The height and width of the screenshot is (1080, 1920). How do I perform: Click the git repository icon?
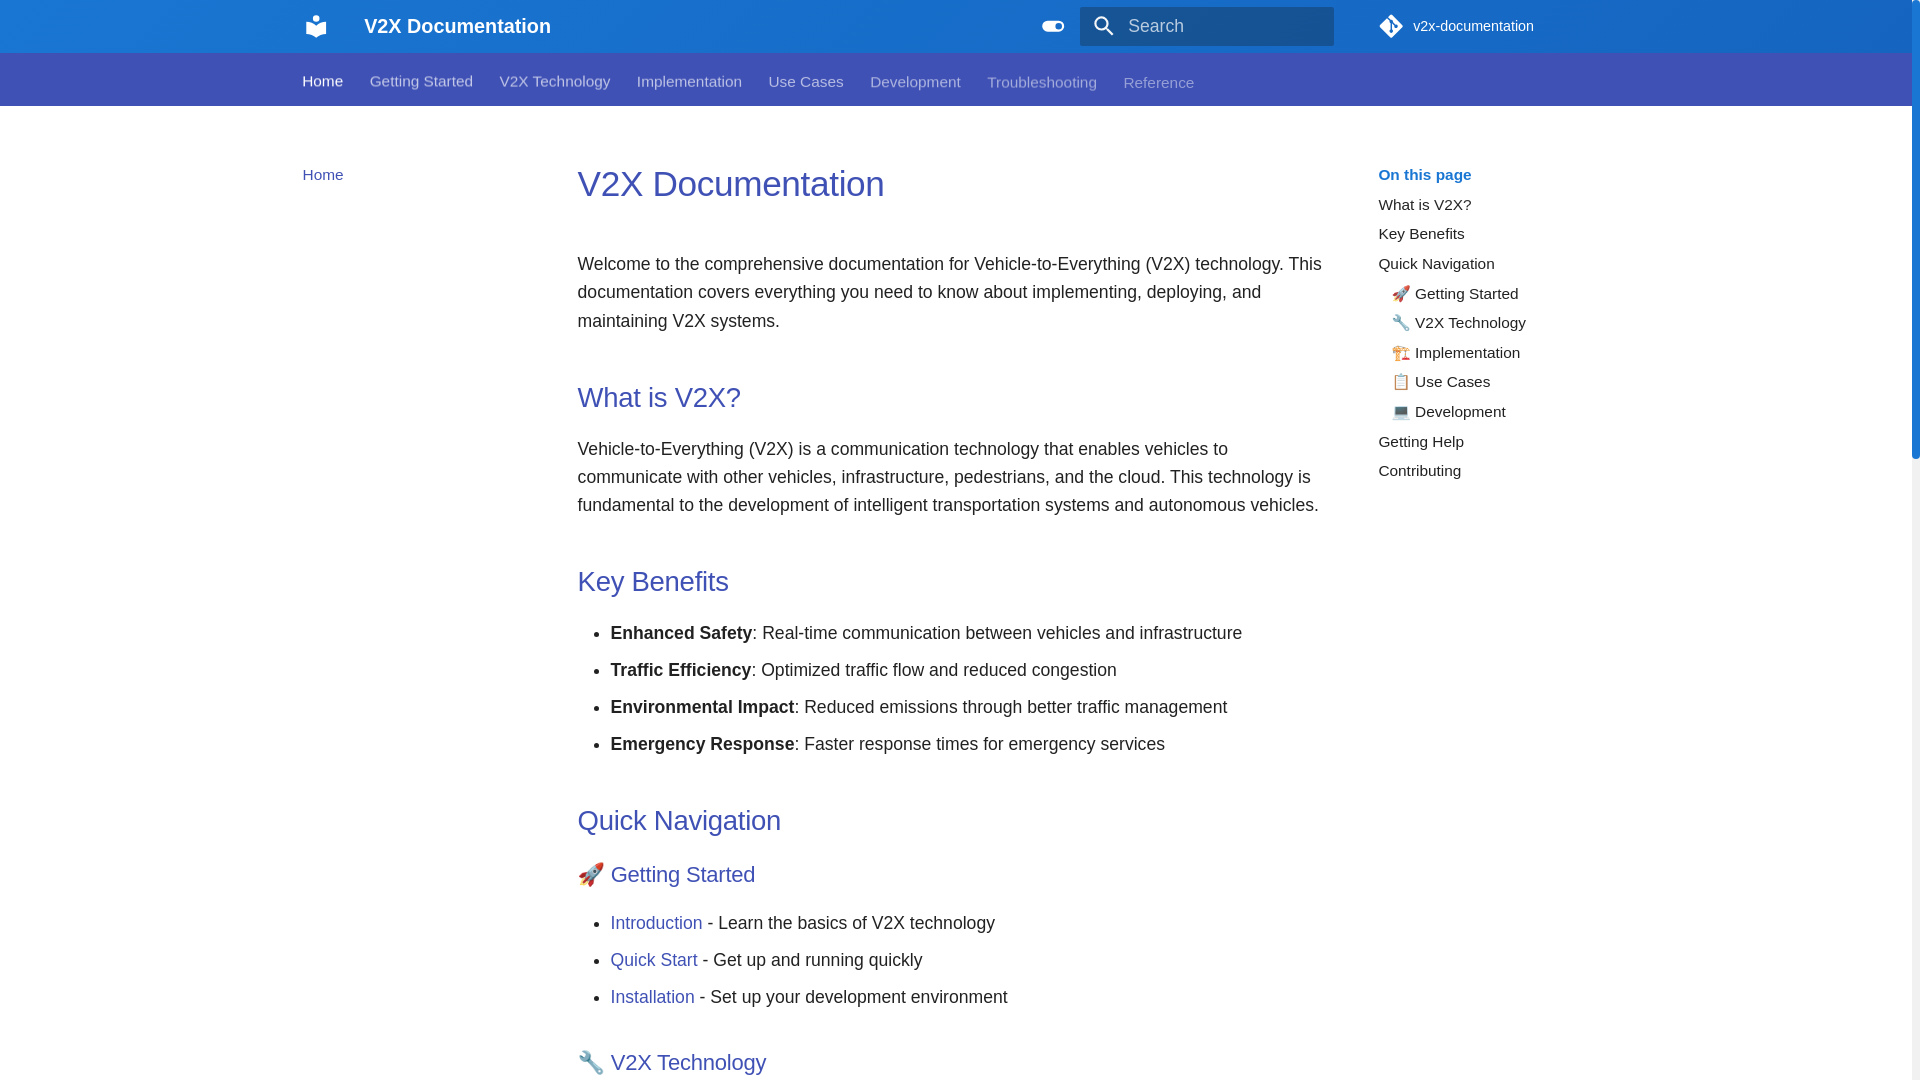click(1391, 26)
